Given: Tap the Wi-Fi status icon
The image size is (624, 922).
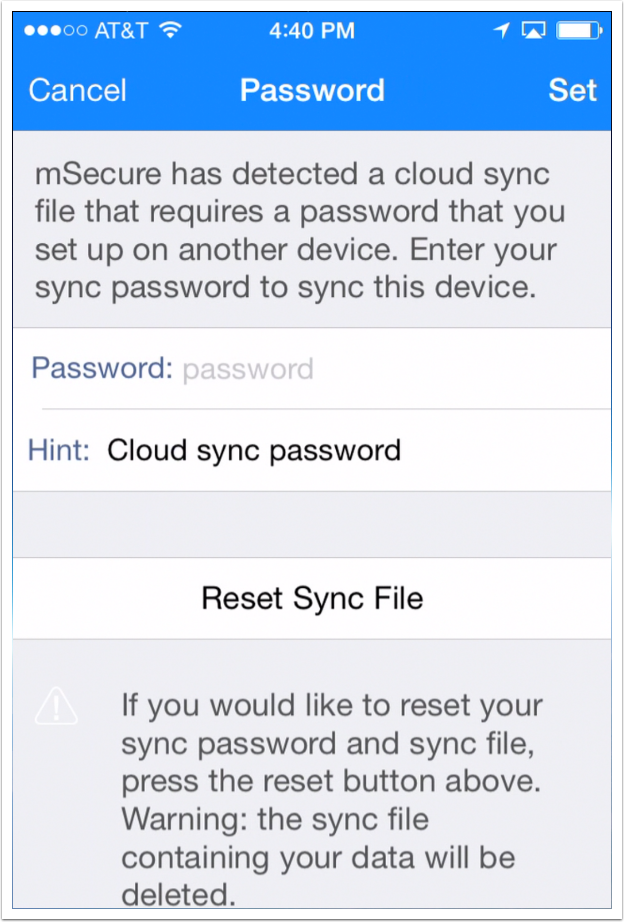Looking at the screenshot, I should click(170, 31).
